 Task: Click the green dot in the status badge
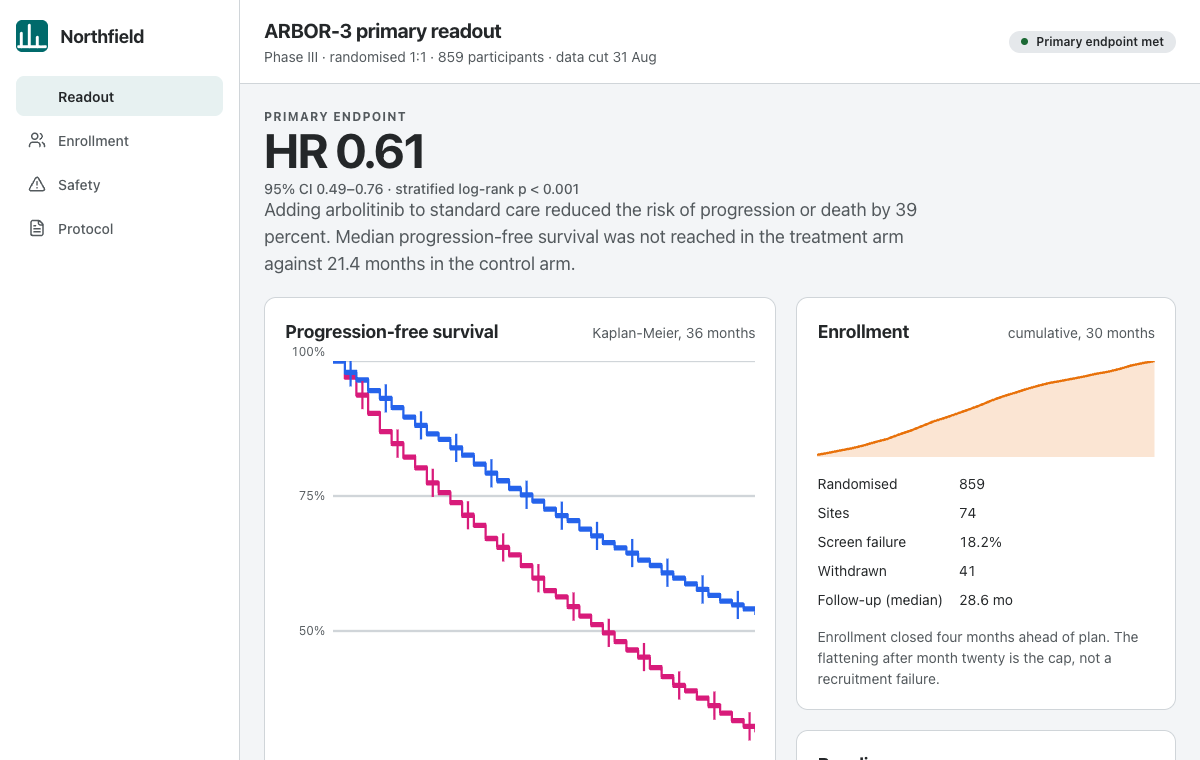pos(1024,42)
